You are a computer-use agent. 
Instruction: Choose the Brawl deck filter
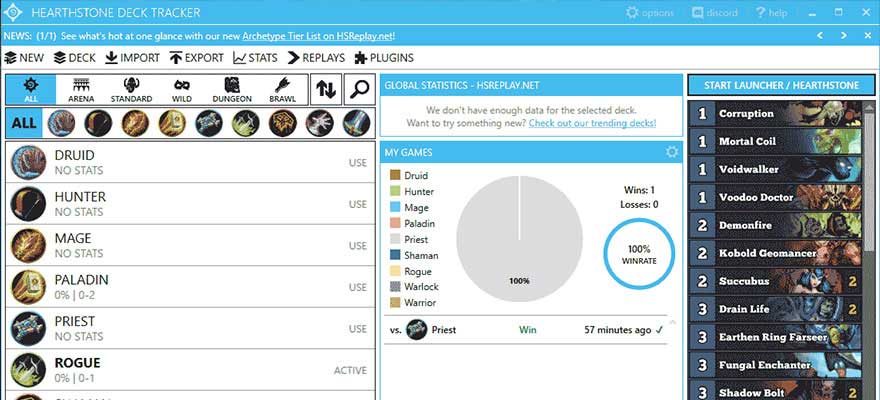coord(282,89)
